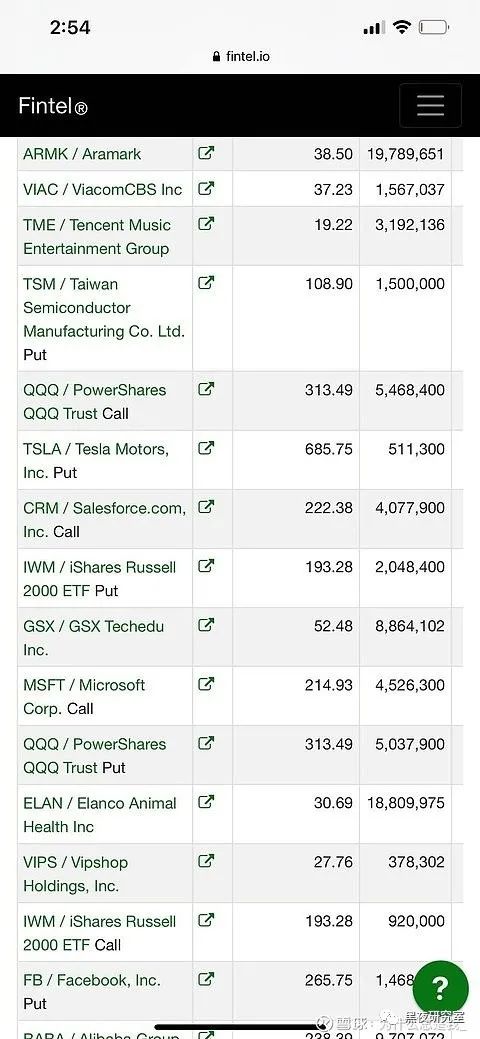Viewport: 480px width, 1039px height.
Task: Tap the fintel.io address bar
Action: tap(241, 56)
